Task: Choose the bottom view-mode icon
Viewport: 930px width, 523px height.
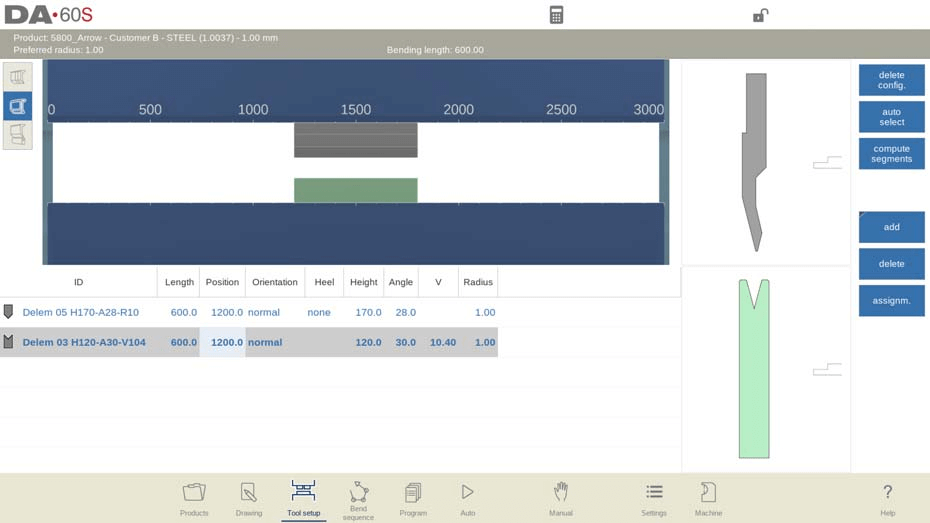Action: pos(18,134)
